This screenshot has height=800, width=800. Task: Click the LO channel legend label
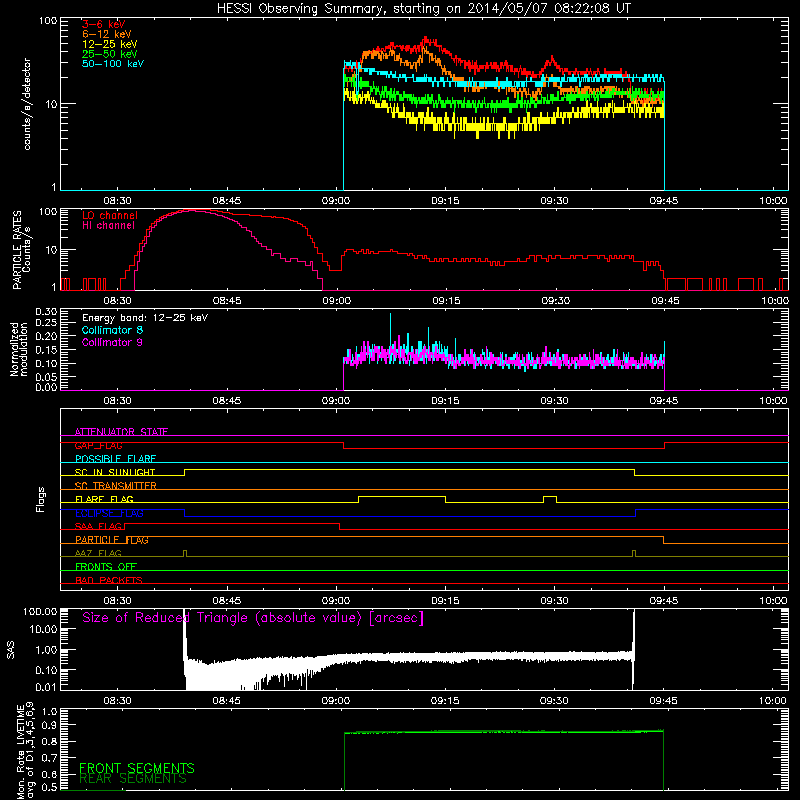click(110, 215)
